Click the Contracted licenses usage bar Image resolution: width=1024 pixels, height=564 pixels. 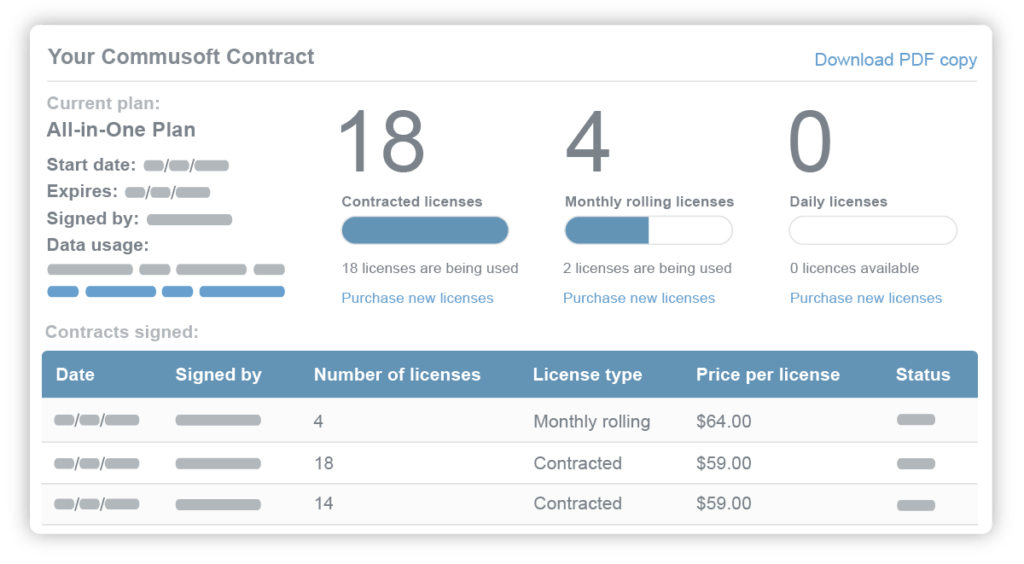[x=425, y=231]
